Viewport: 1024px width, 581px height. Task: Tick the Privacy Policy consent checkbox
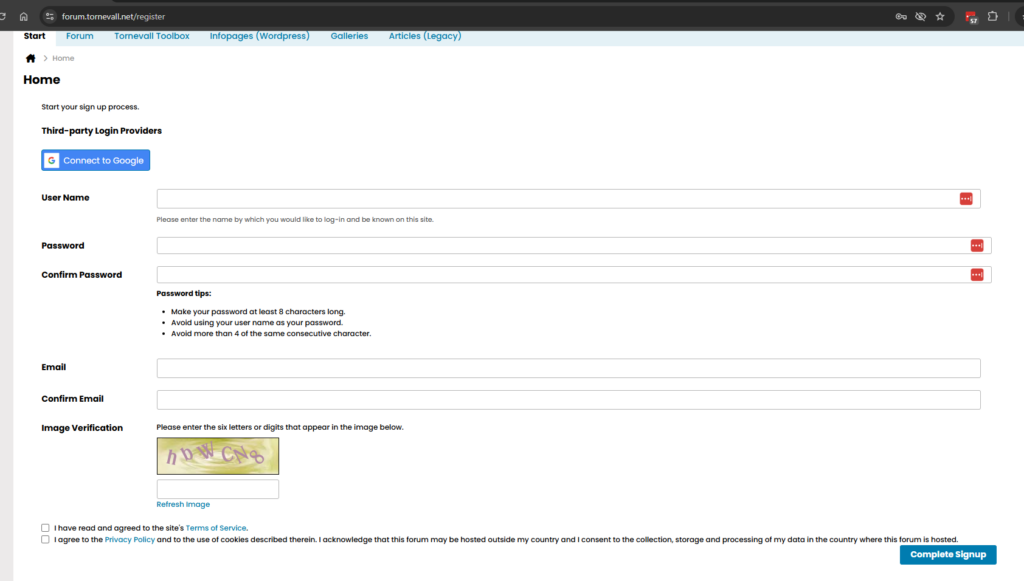tap(45, 539)
